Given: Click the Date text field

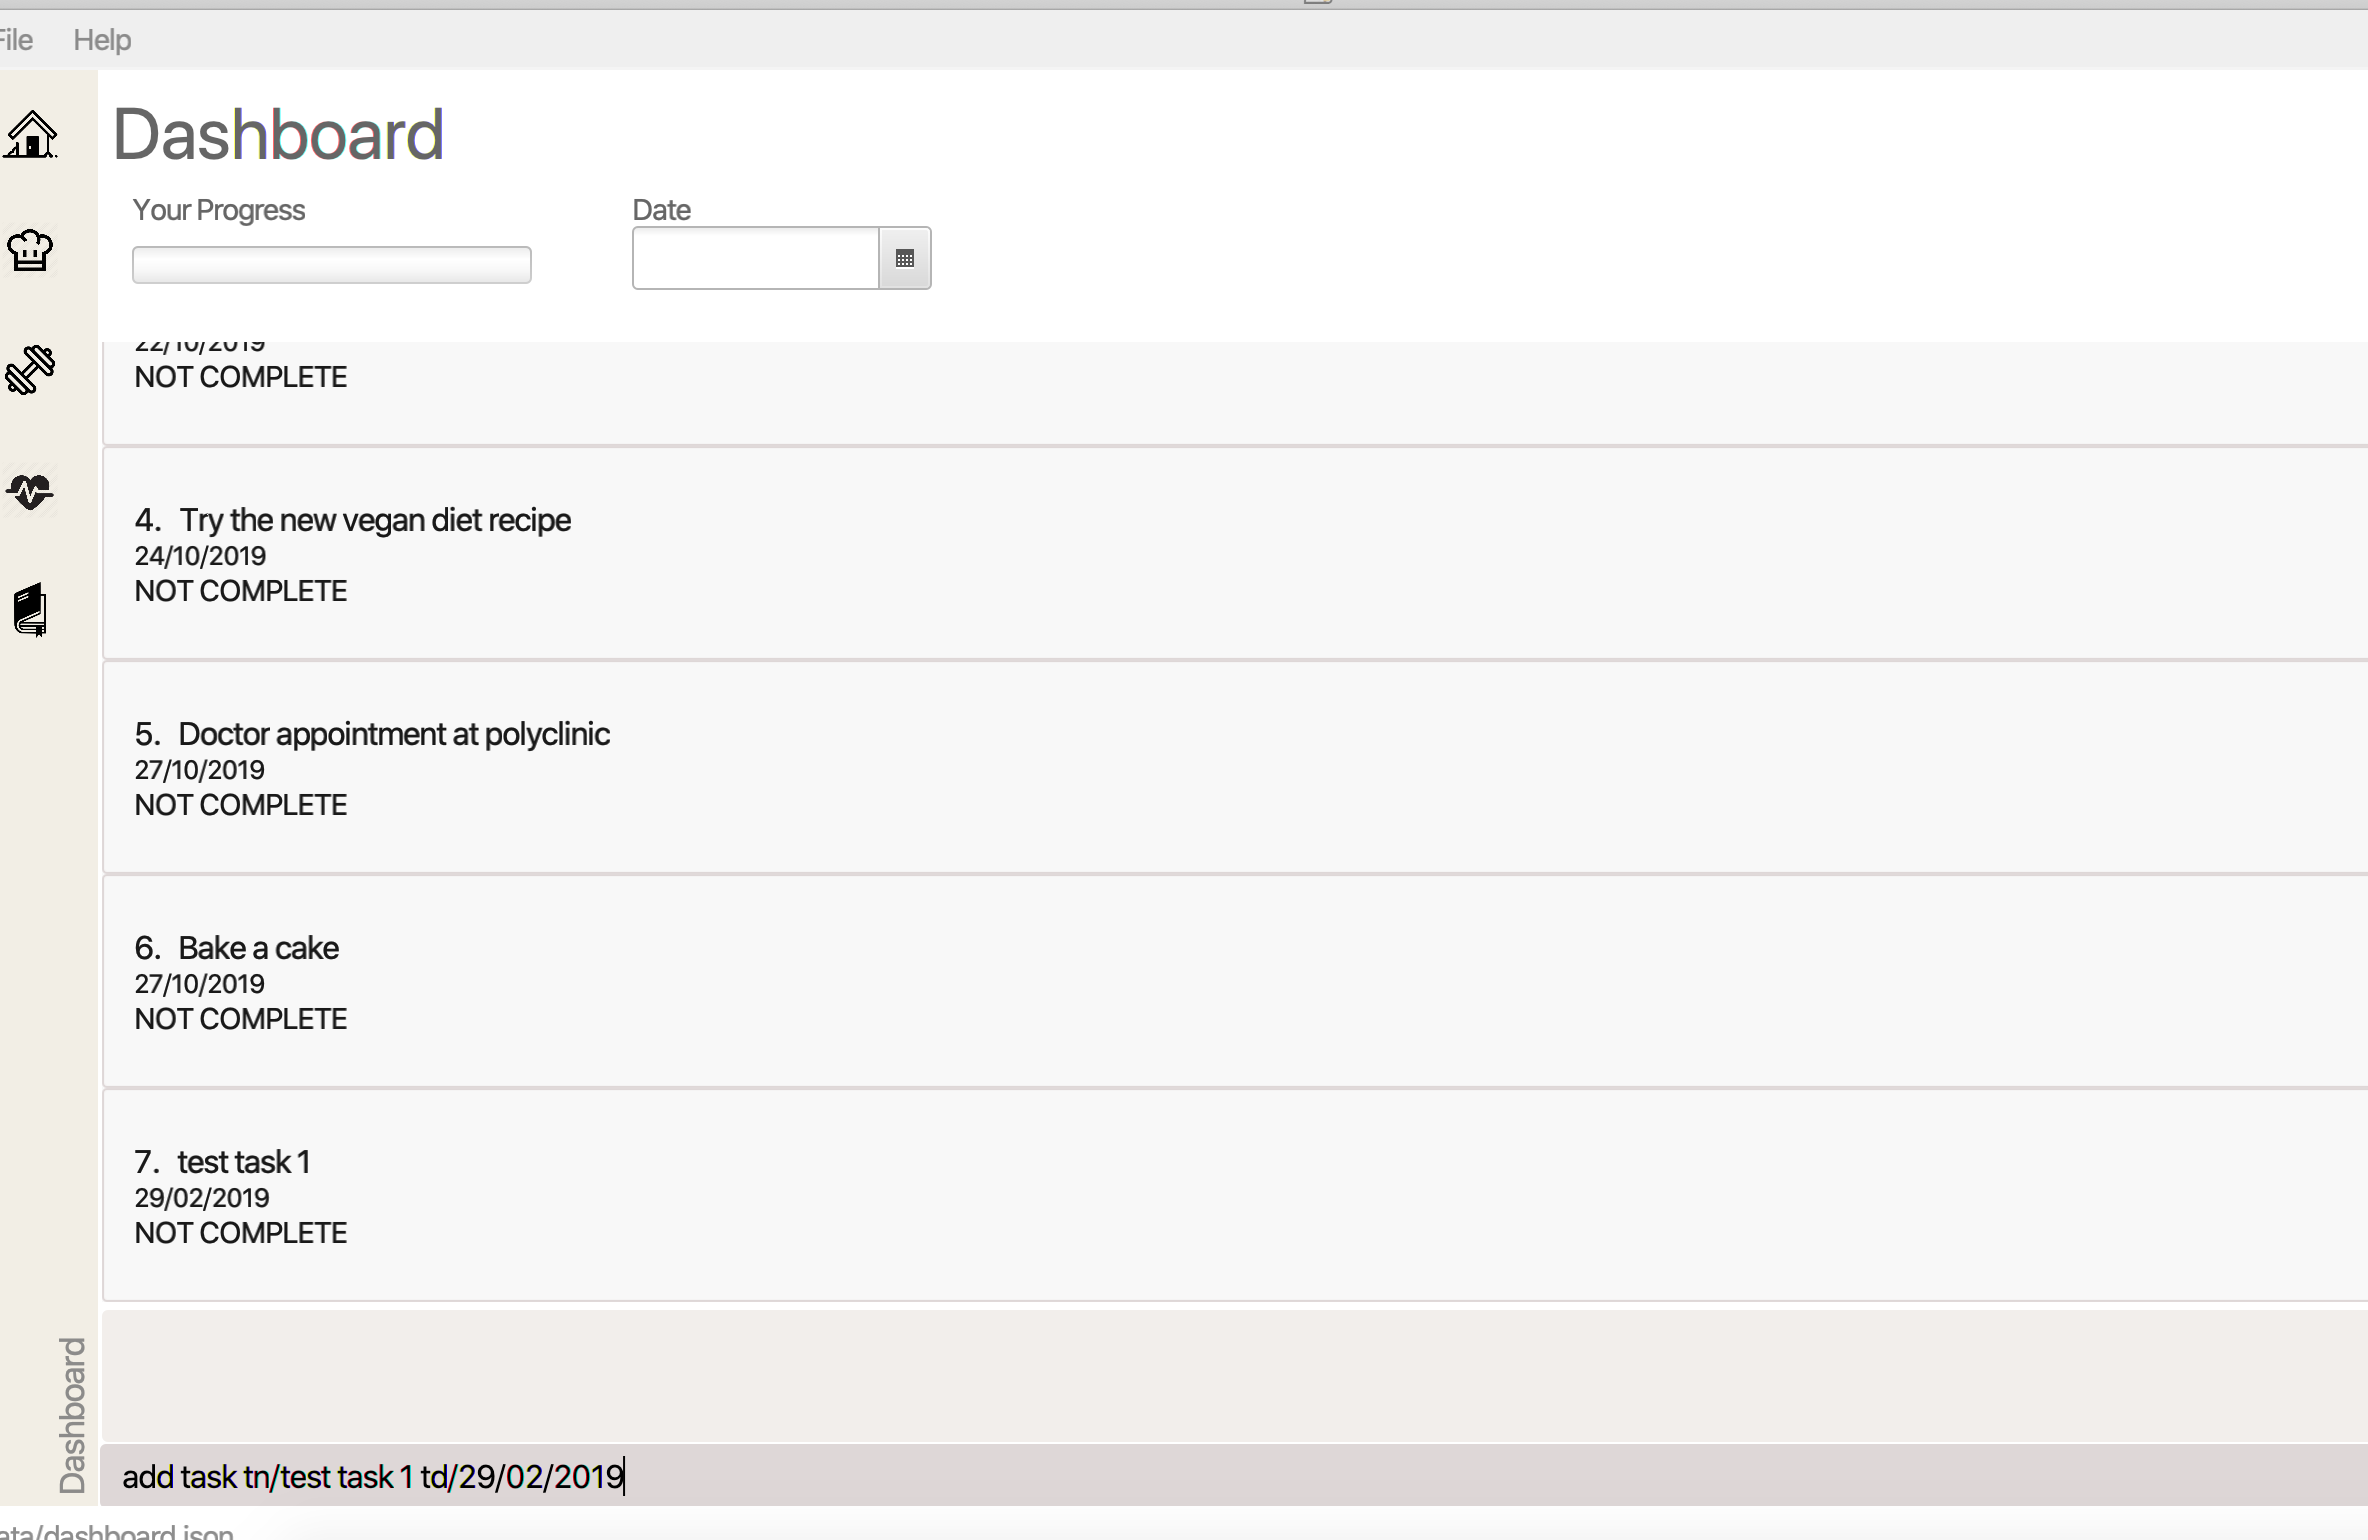Looking at the screenshot, I should tap(755, 259).
